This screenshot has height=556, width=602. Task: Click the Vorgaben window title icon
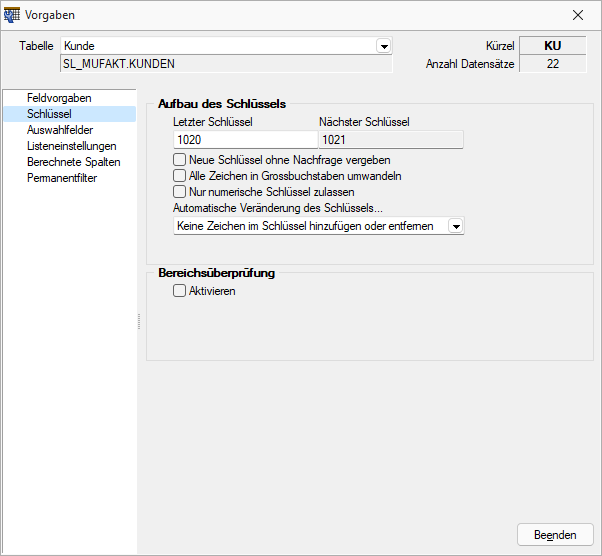(12, 15)
